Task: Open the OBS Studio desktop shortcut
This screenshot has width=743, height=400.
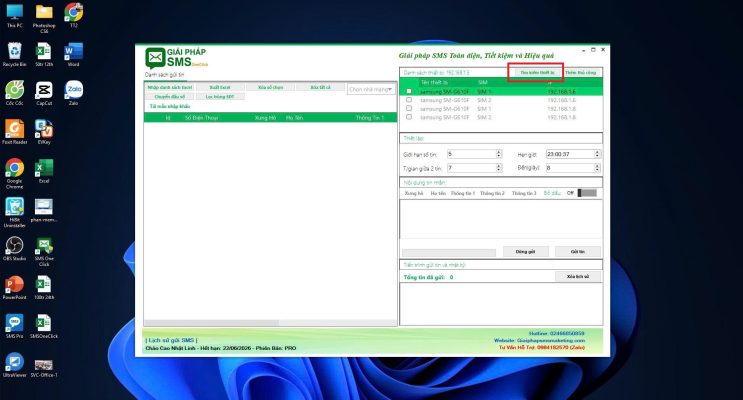Action: tap(14, 246)
